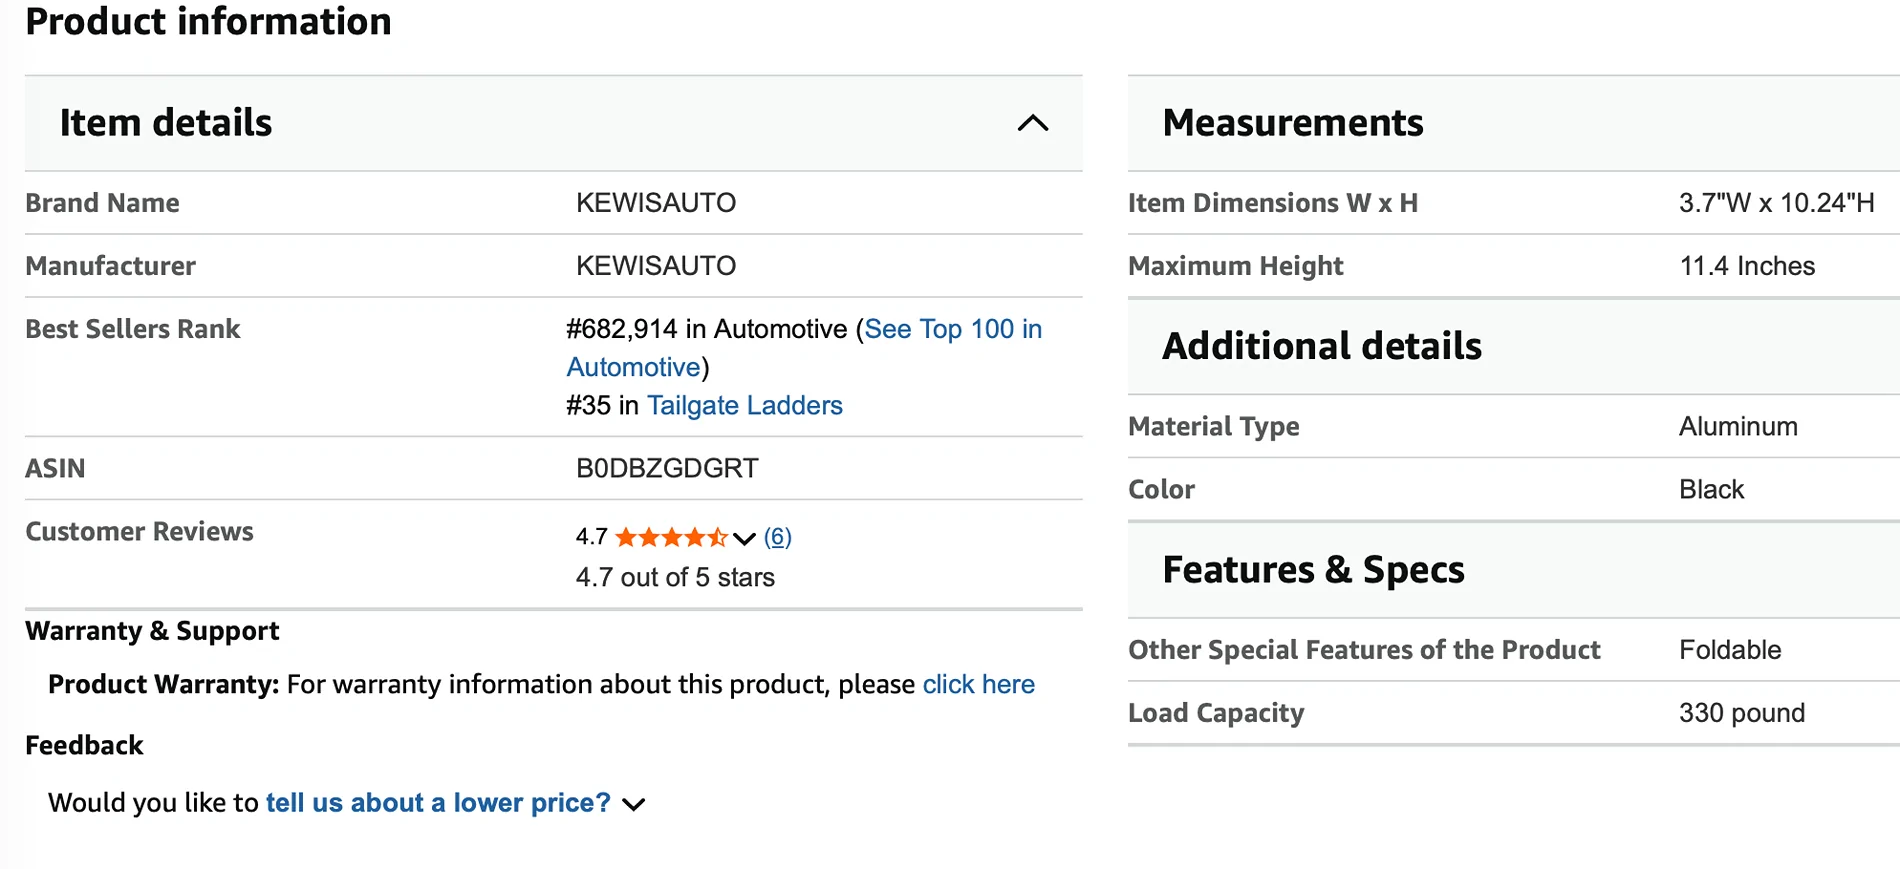
Task: Click the Other Special Features label
Action: (1364, 650)
